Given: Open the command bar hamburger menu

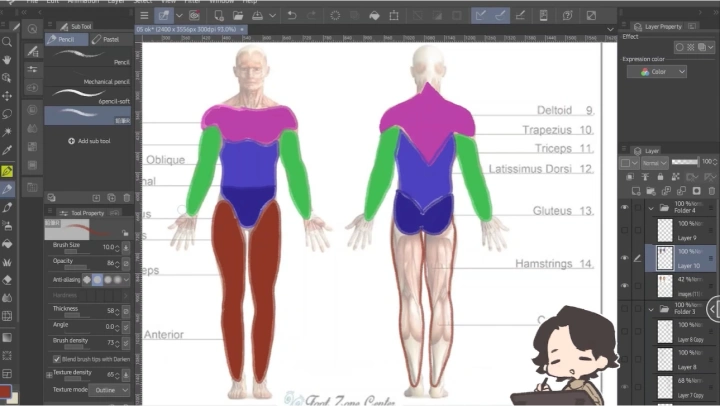Looking at the screenshot, I should [x=144, y=15].
